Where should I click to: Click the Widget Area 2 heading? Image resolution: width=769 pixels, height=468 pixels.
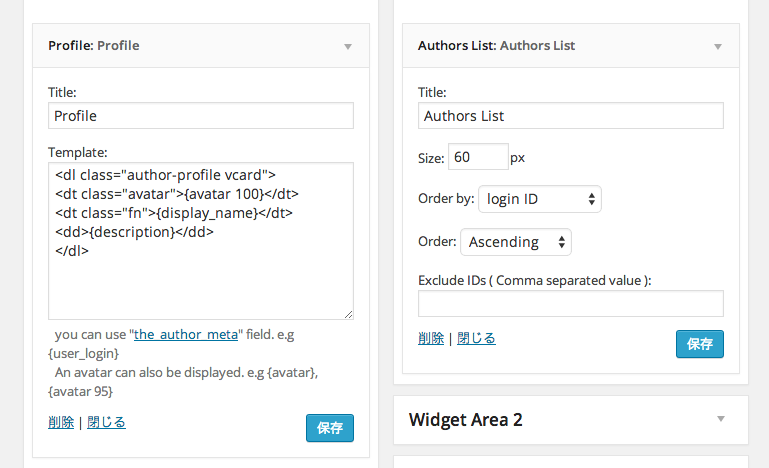pos(466,420)
